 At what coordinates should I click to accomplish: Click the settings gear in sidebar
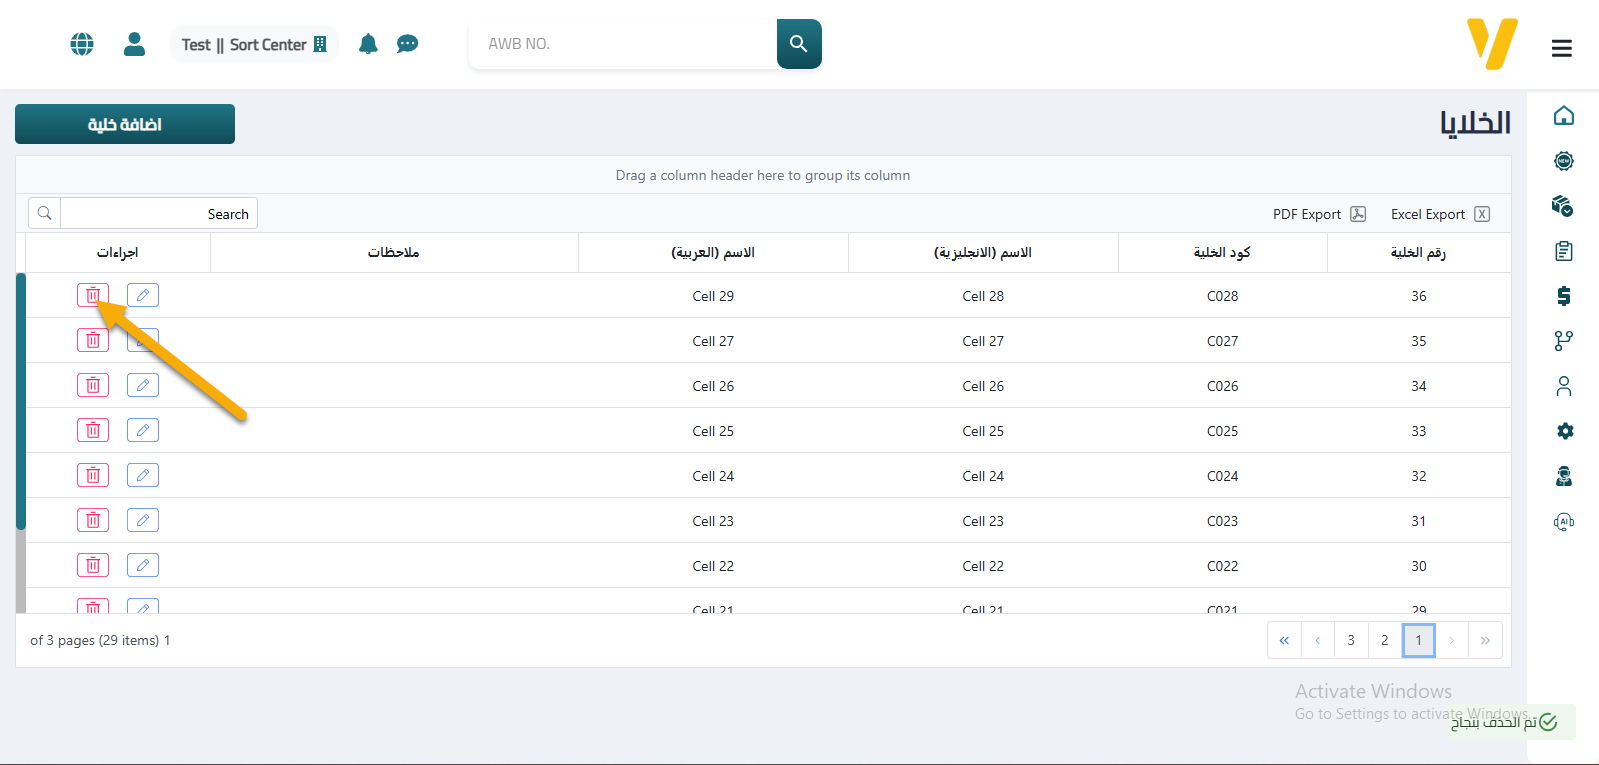click(1564, 431)
